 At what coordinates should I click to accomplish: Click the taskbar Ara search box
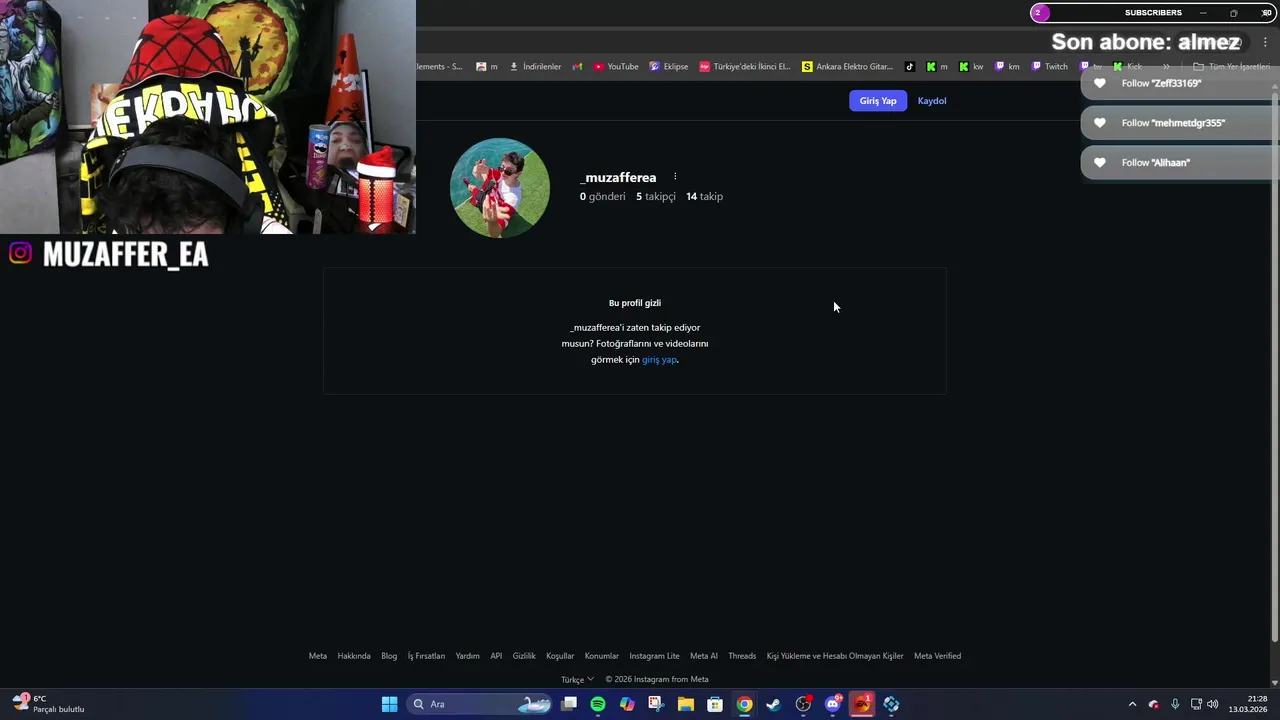click(x=481, y=704)
